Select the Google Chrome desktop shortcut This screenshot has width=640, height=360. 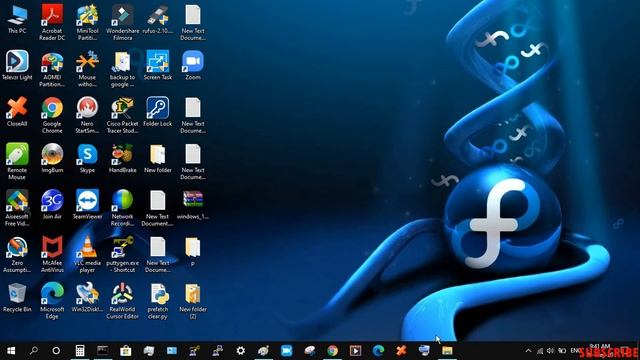coord(52,116)
